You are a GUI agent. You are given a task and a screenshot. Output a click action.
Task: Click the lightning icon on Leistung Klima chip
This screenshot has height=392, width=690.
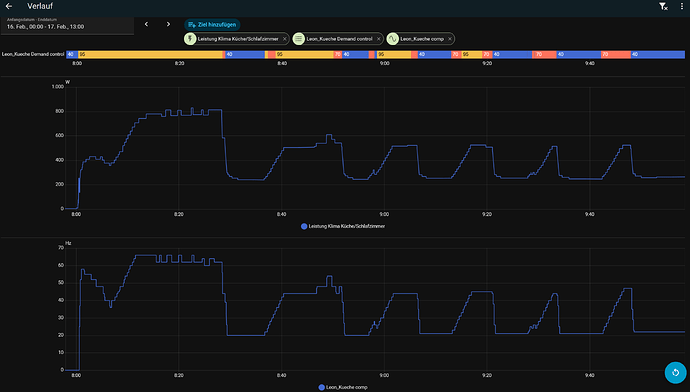[190, 39]
